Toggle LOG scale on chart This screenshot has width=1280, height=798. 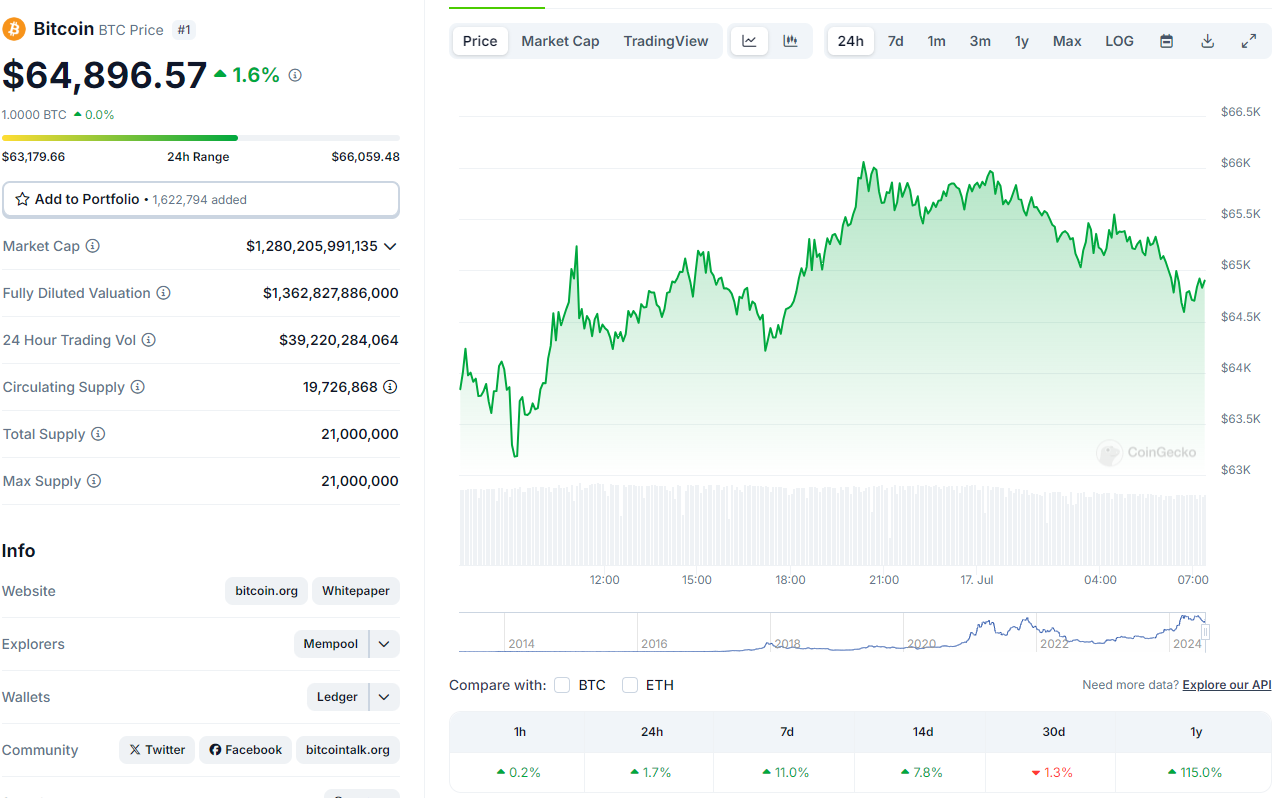1119,41
